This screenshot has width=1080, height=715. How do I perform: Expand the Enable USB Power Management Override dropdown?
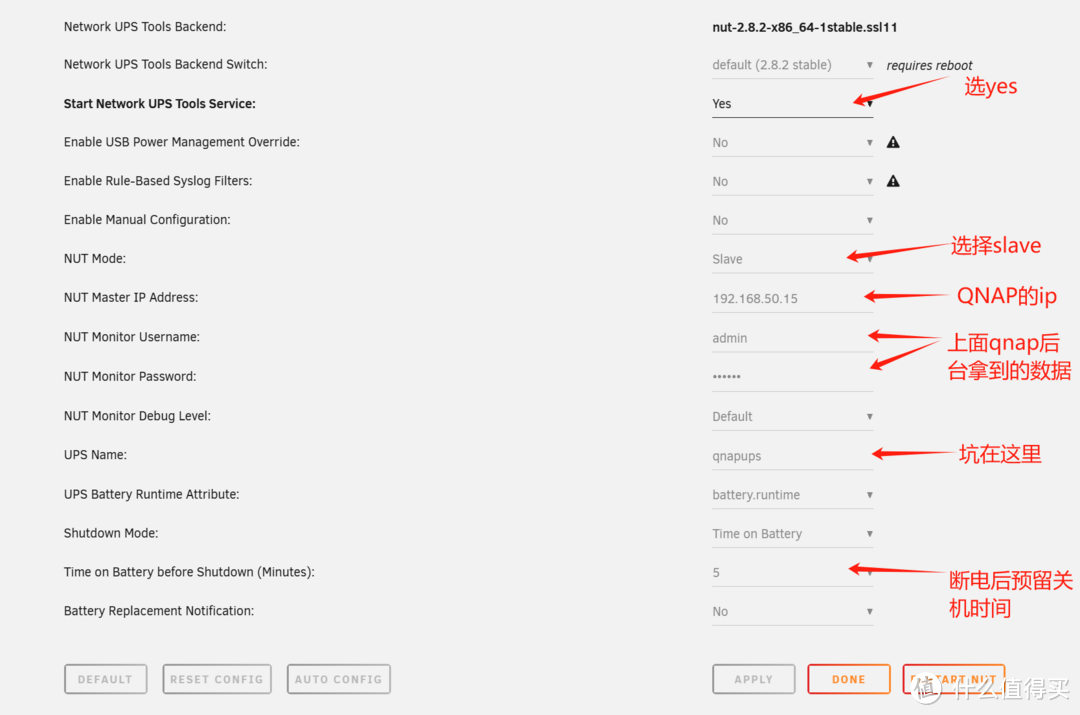(791, 143)
